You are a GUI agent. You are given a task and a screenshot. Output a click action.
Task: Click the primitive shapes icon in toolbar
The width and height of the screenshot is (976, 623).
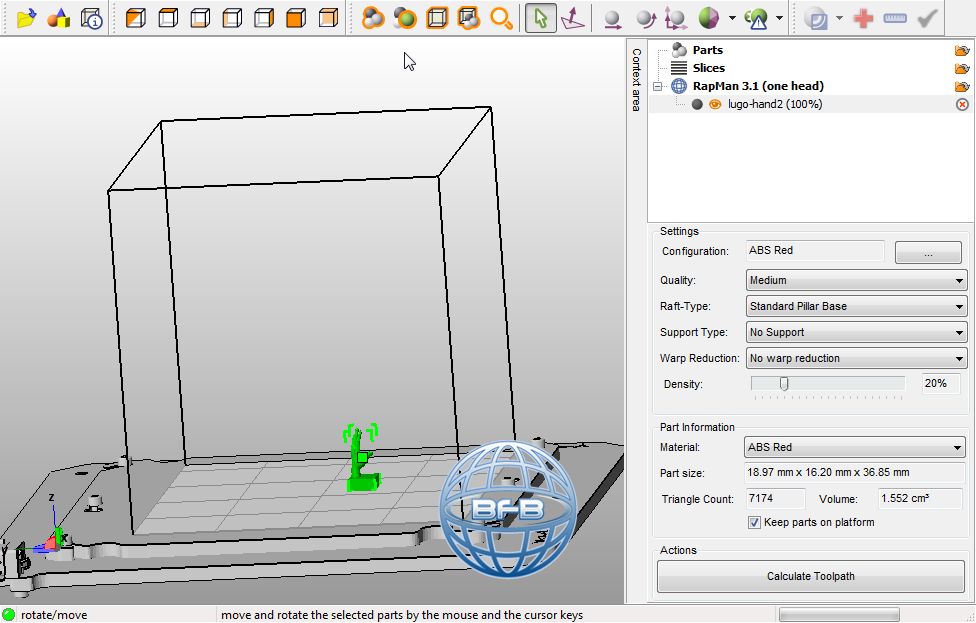(59, 18)
